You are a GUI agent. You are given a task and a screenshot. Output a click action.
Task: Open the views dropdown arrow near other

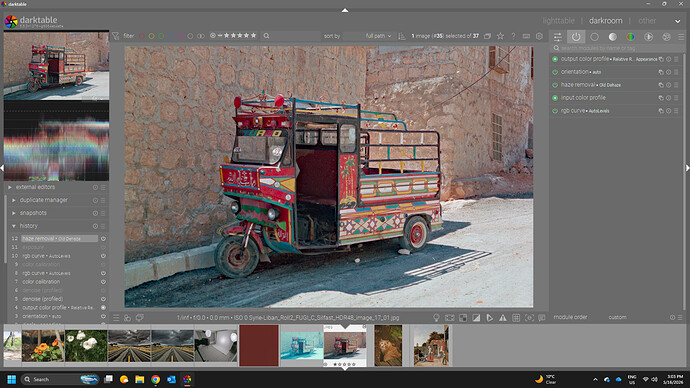678,21
